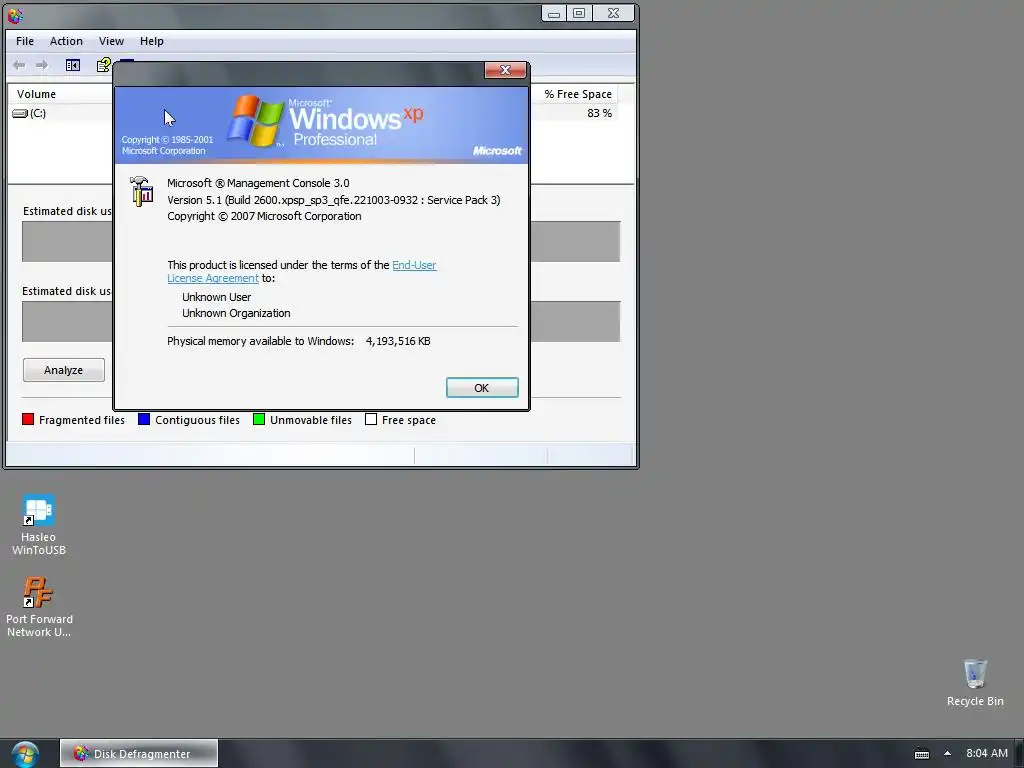Screen dimensions: 1024x768
Task: Click the Properties help toolbar icon
Action: [104, 65]
